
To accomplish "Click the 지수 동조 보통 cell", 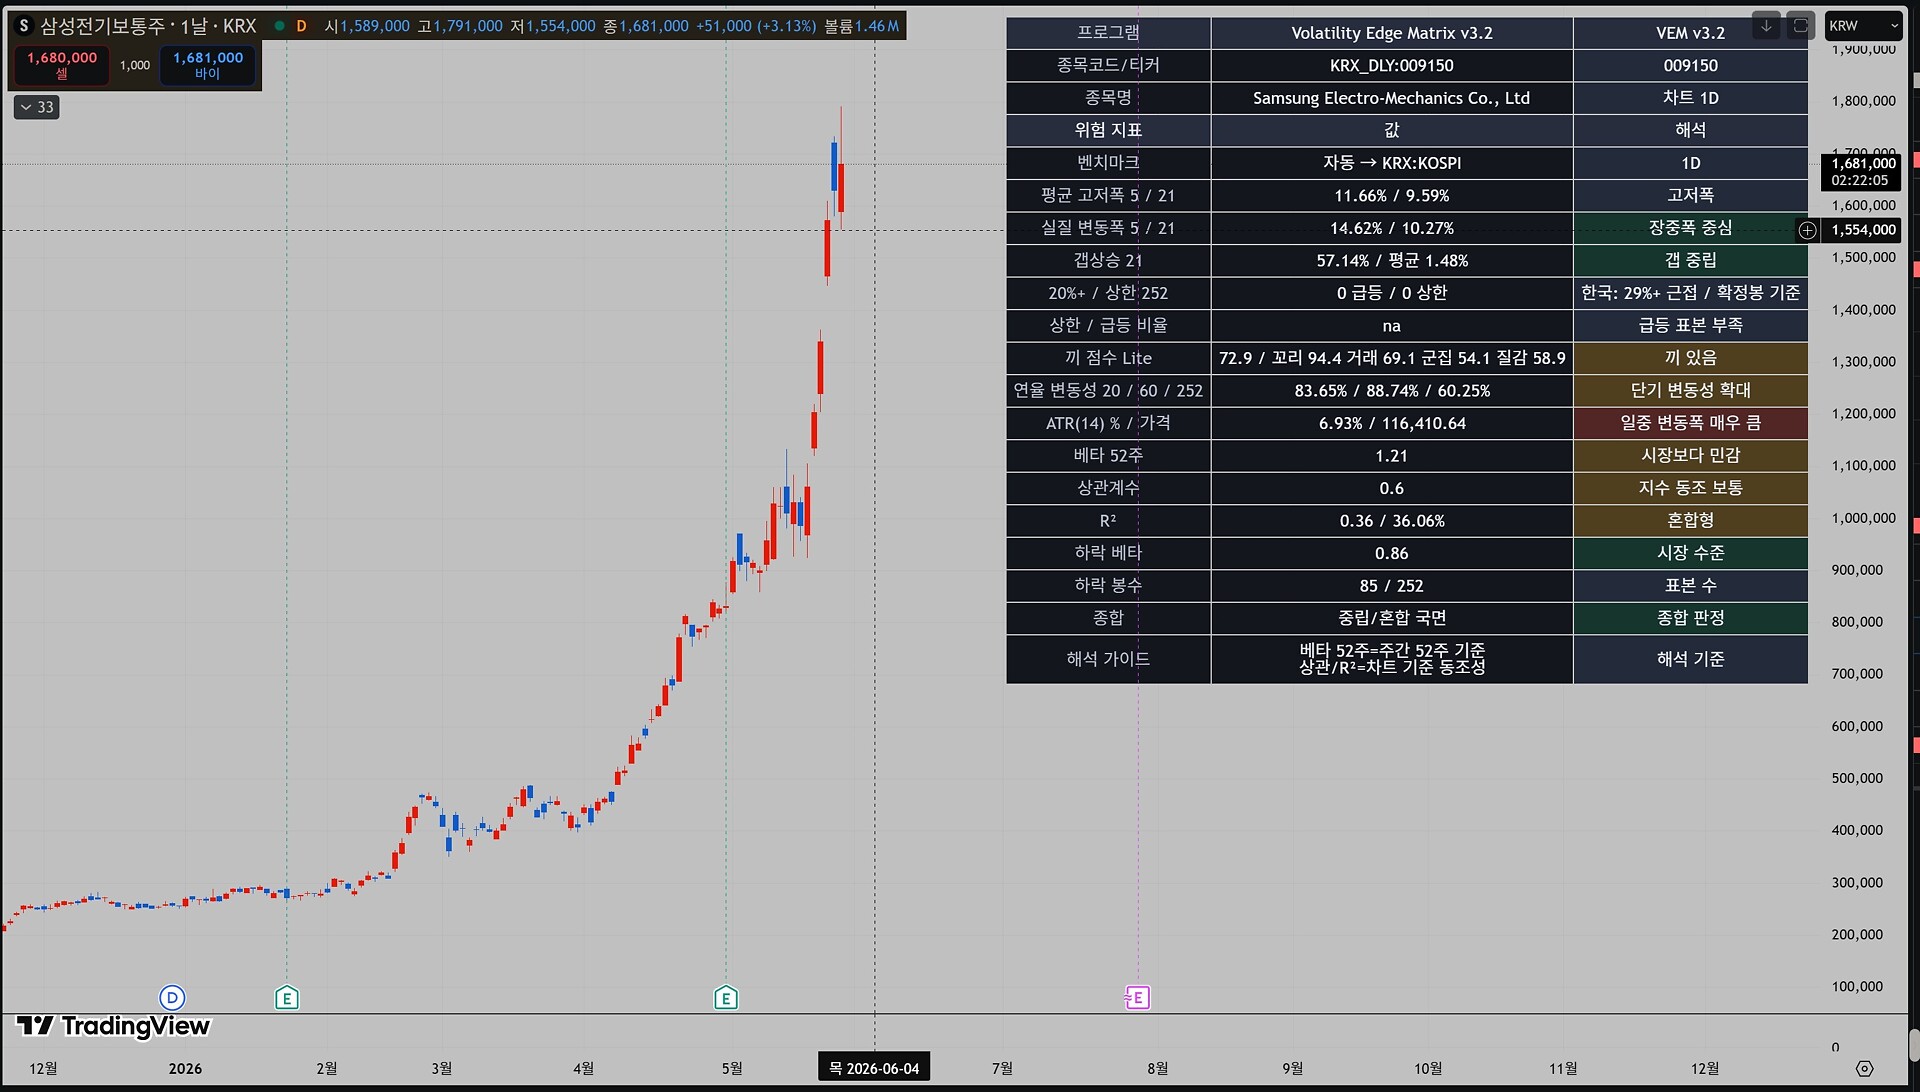I will tap(1690, 488).
